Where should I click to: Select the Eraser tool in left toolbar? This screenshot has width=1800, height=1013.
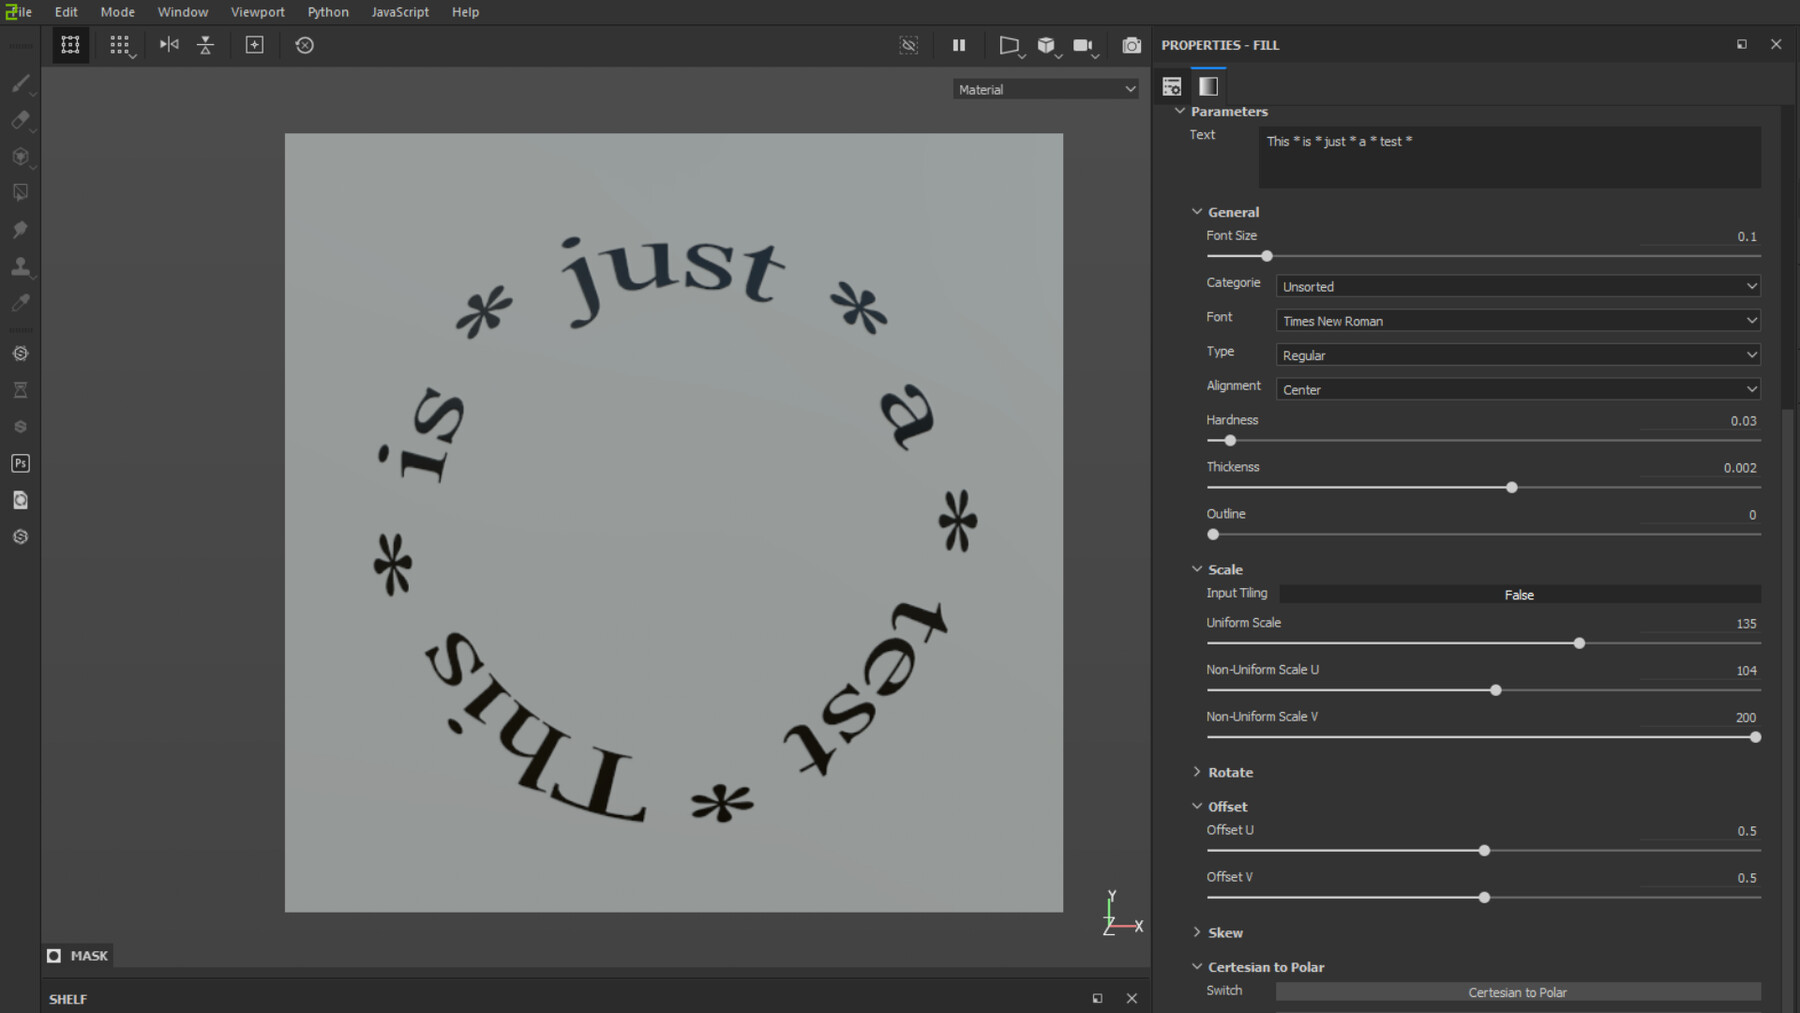click(x=20, y=120)
